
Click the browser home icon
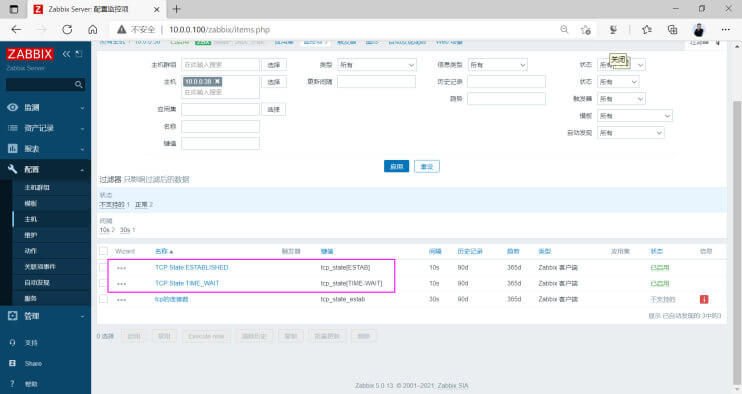tap(93, 30)
